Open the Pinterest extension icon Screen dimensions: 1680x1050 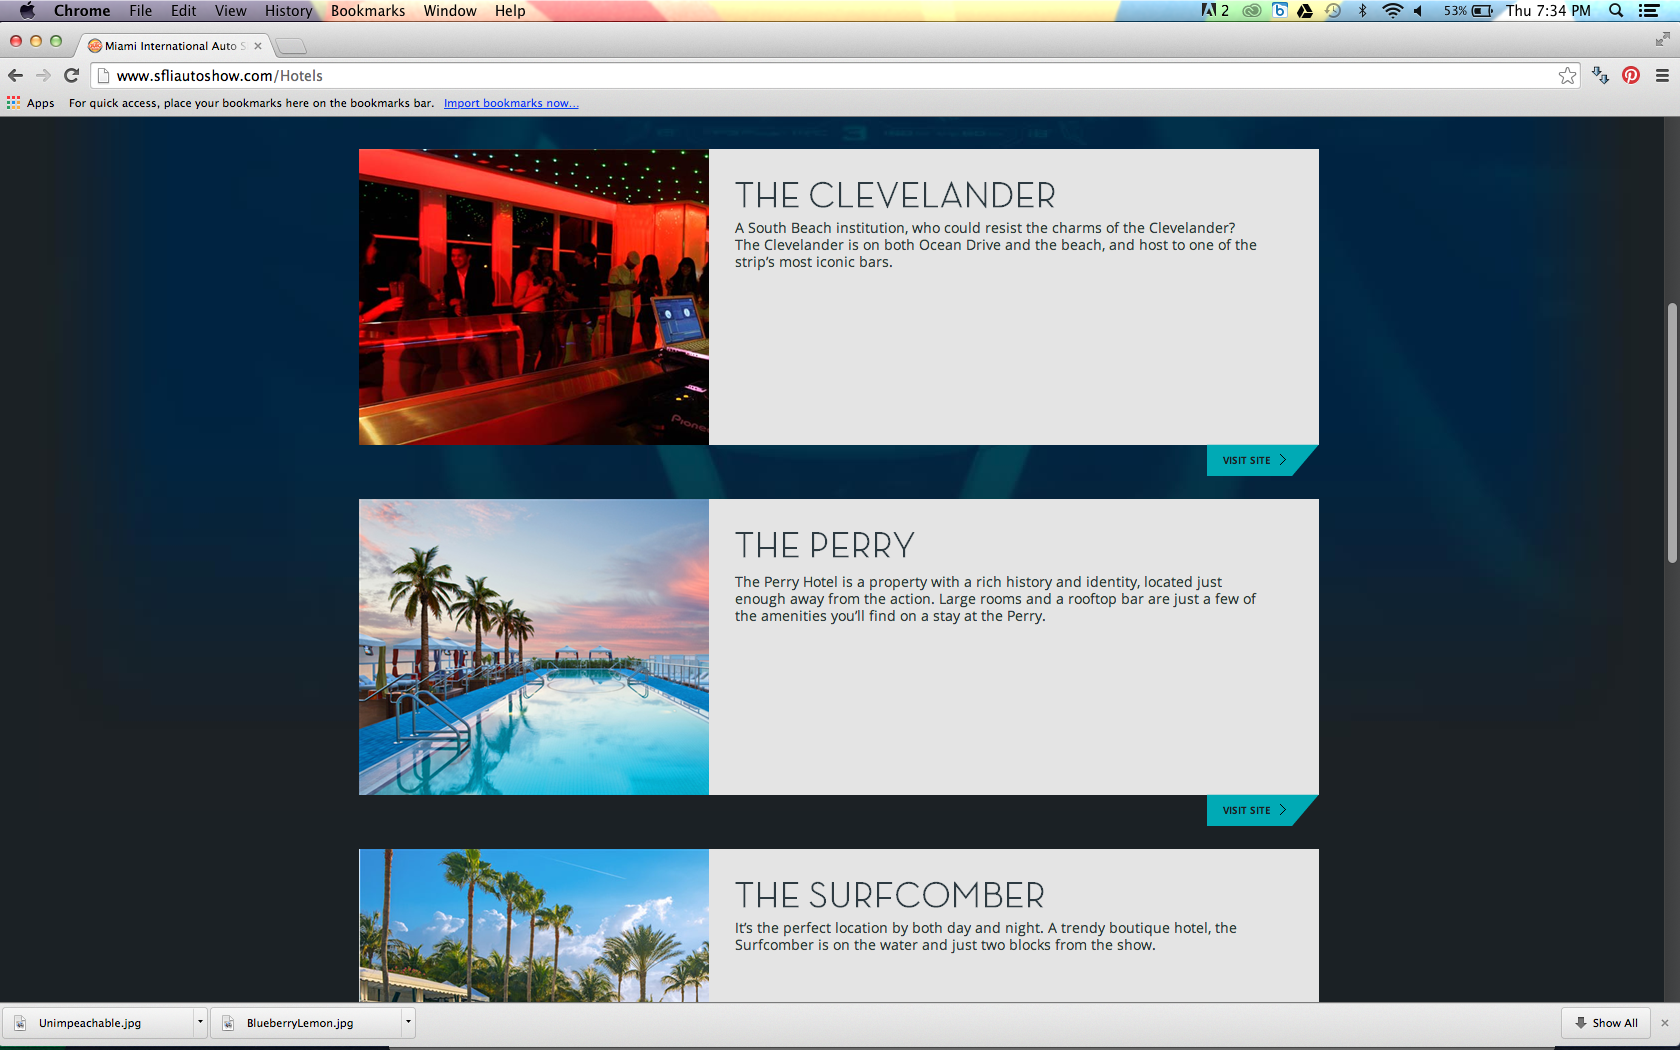point(1631,75)
